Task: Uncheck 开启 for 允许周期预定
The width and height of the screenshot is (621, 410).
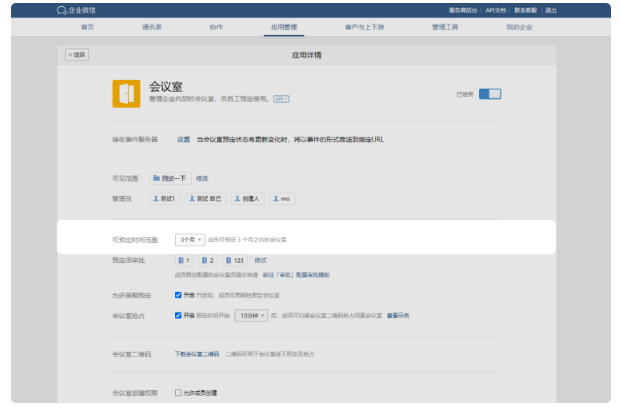Action: [178, 295]
